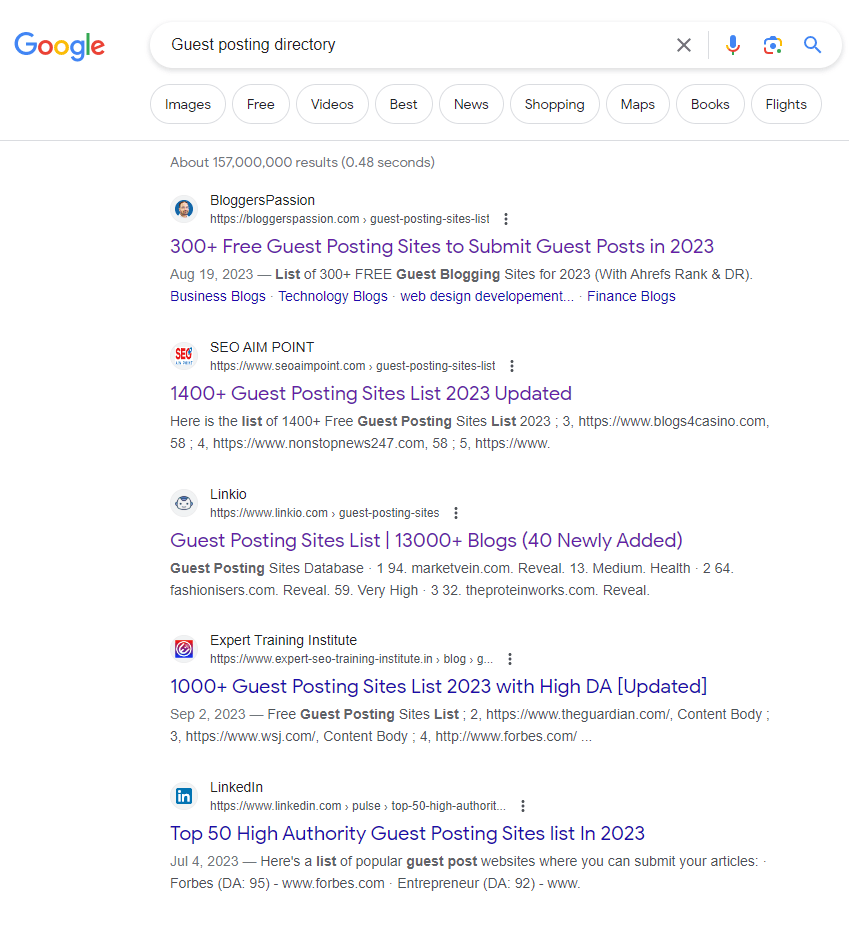Click seoaimpoint.com URL breadcrumb
The height and width of the screenshot is (925, 849).
point(353,366)
